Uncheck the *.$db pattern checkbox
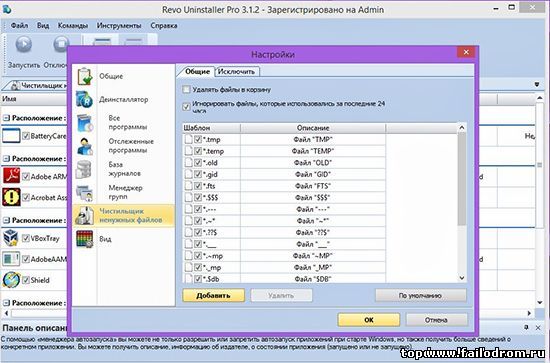Viewport: 550px width, 363px height. tap(198, 278)
